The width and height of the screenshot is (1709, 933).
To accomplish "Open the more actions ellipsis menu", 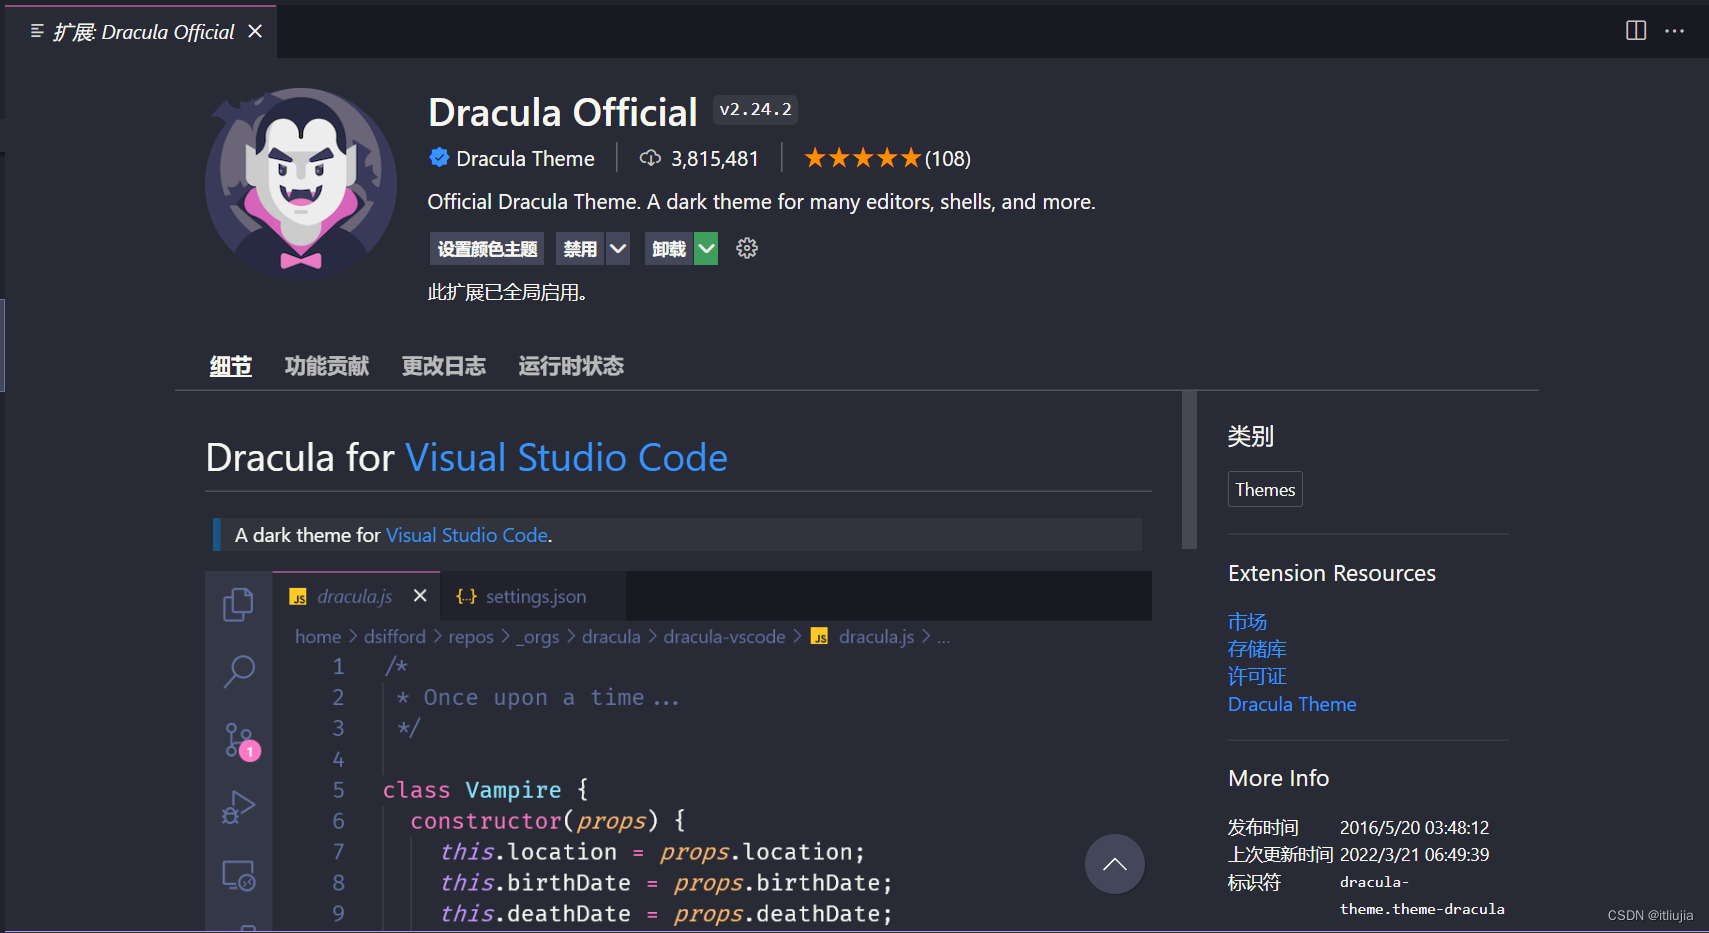I will click(1675, 31).
